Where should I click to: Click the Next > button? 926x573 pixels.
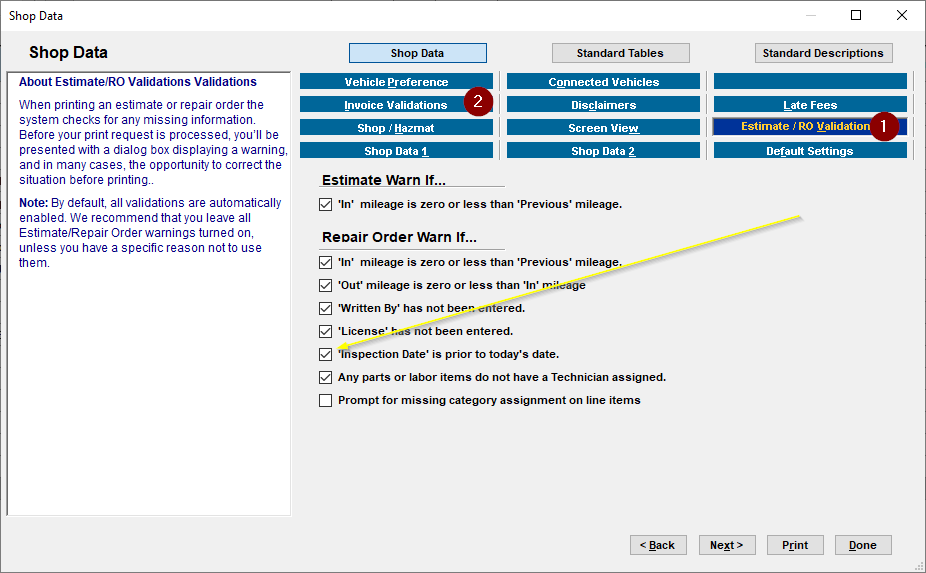[727, 545]
